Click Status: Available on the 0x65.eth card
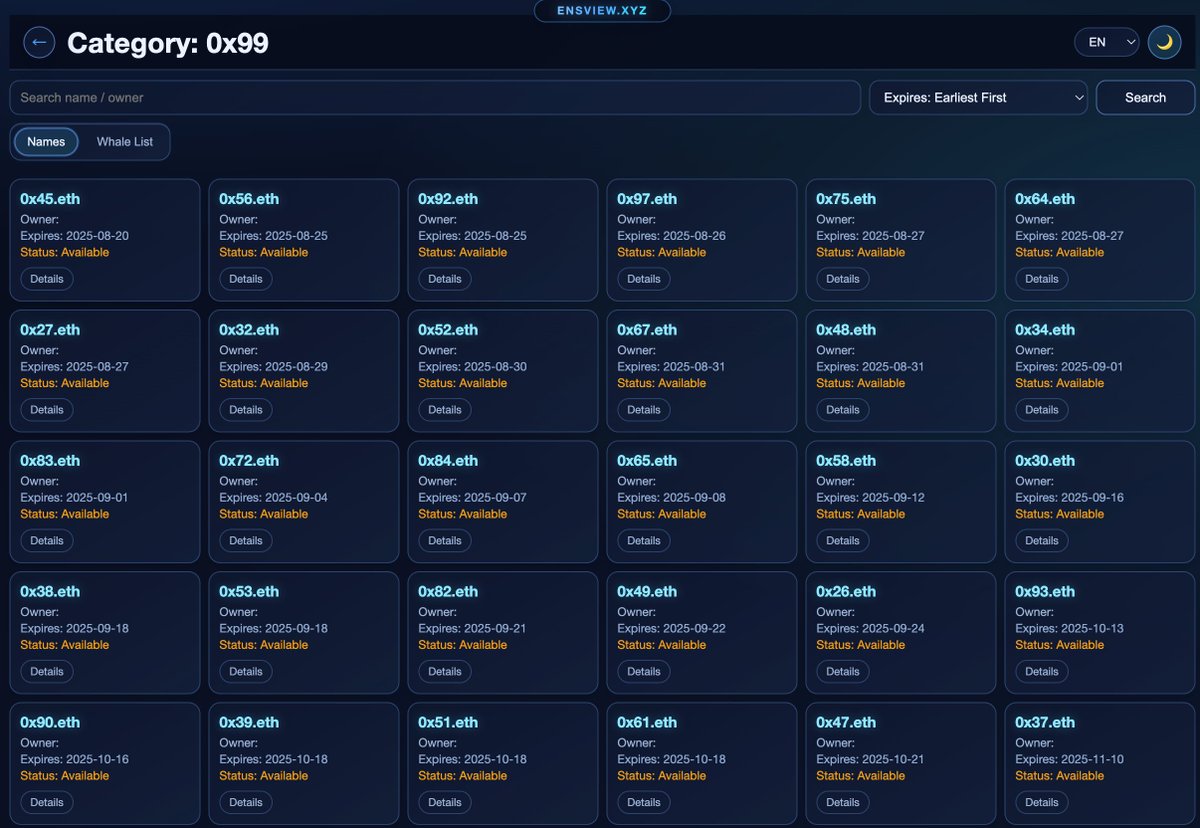 coord(661,514)
